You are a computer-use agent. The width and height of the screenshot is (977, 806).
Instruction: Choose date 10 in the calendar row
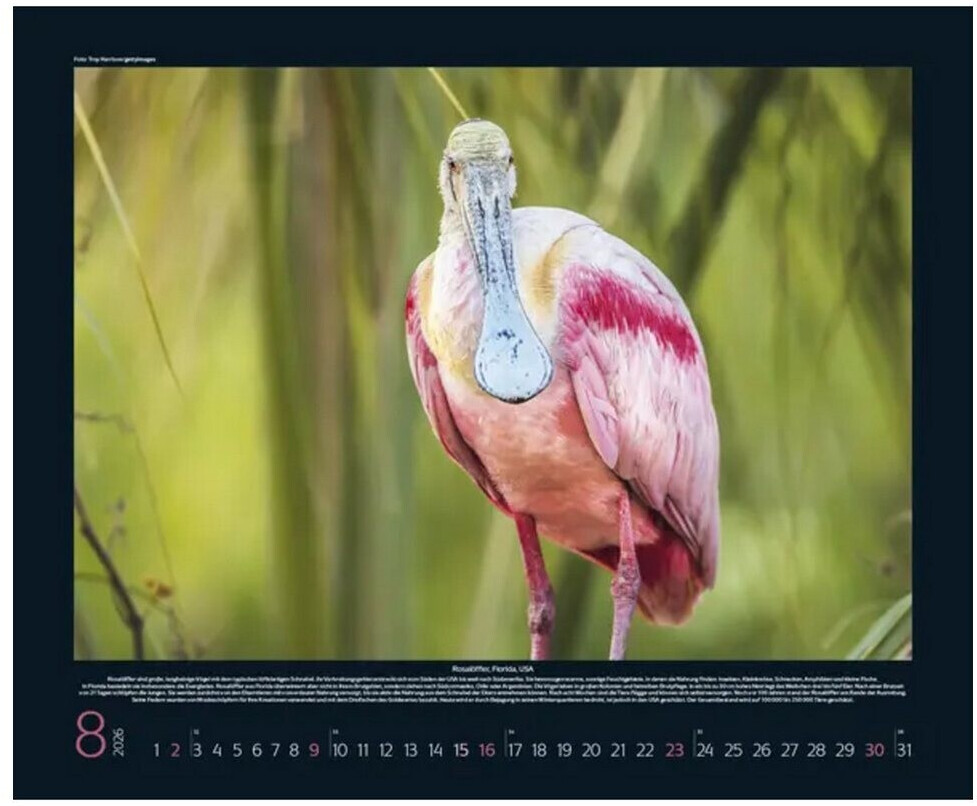[340, 750]
